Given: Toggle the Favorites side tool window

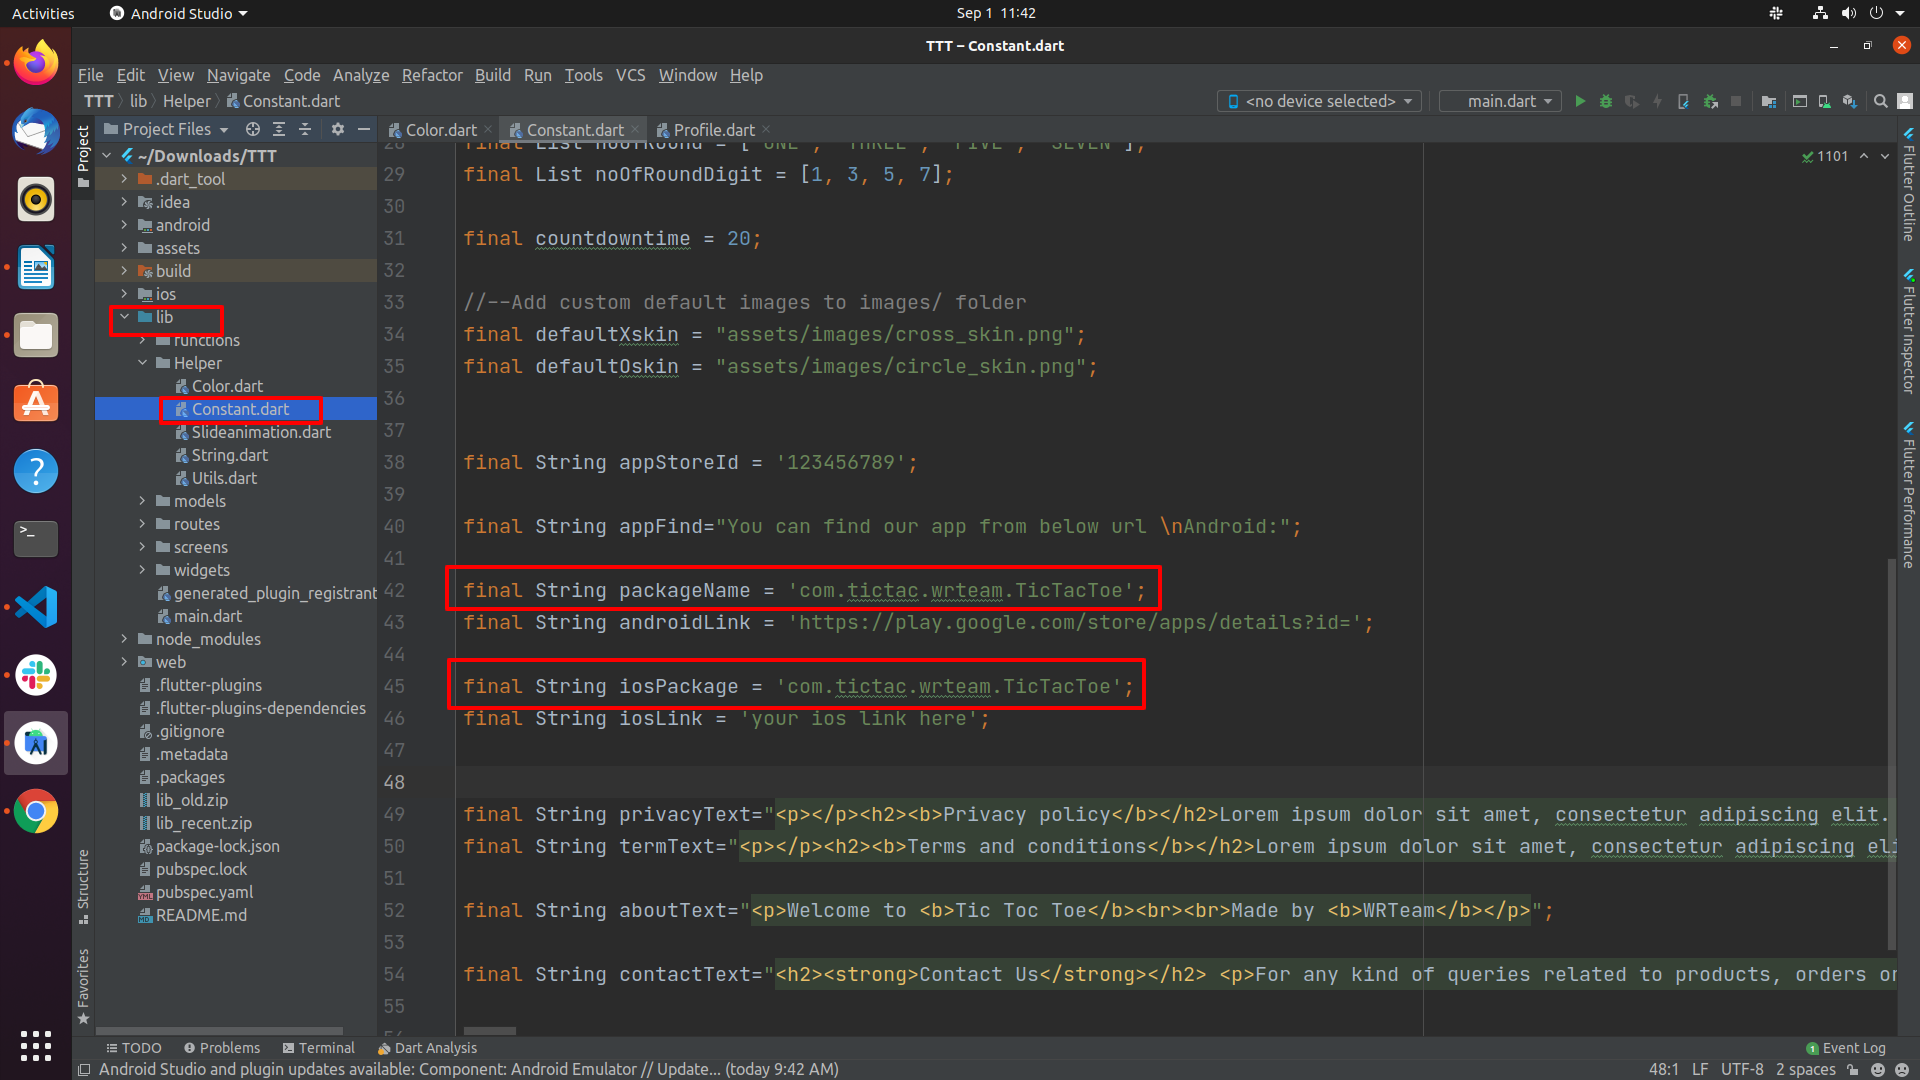Looking at the screenshot, I should 83,987.
